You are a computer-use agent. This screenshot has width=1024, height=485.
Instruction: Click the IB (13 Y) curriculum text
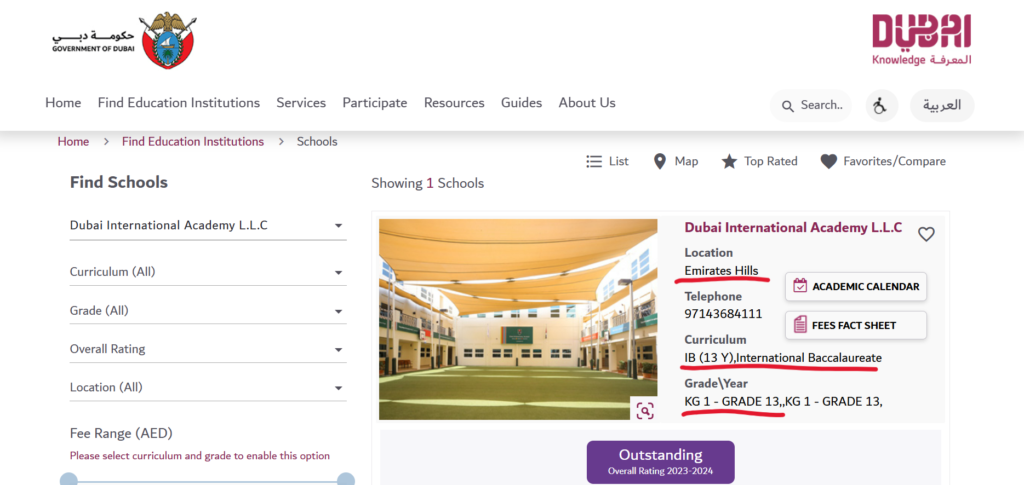click(709, 358)
